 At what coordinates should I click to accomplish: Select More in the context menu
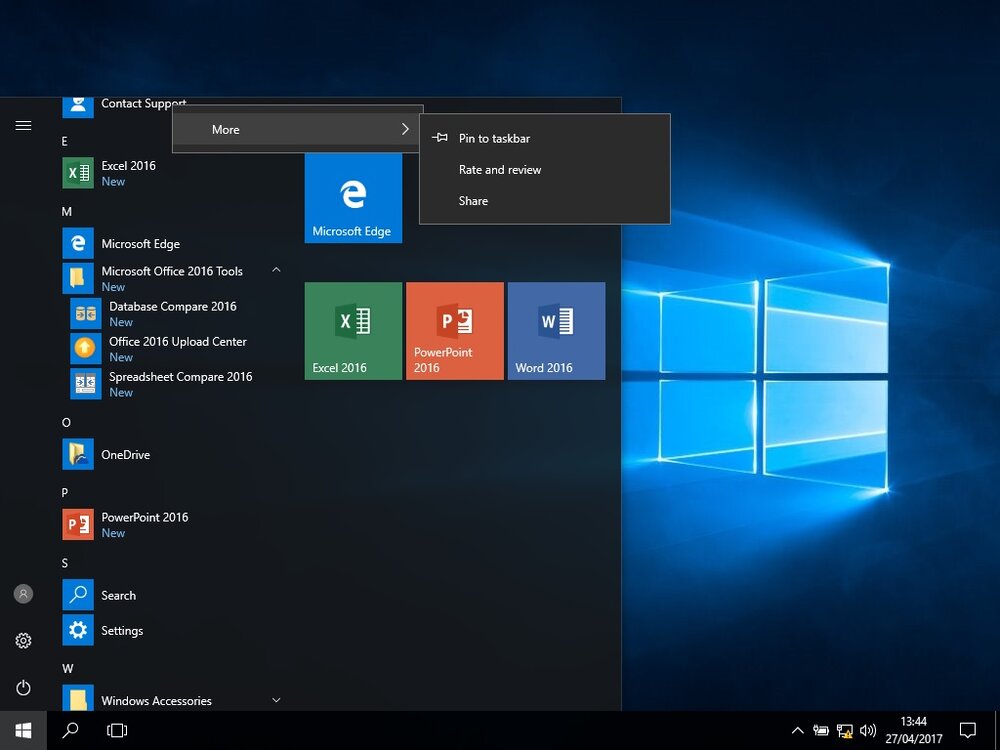297,129
